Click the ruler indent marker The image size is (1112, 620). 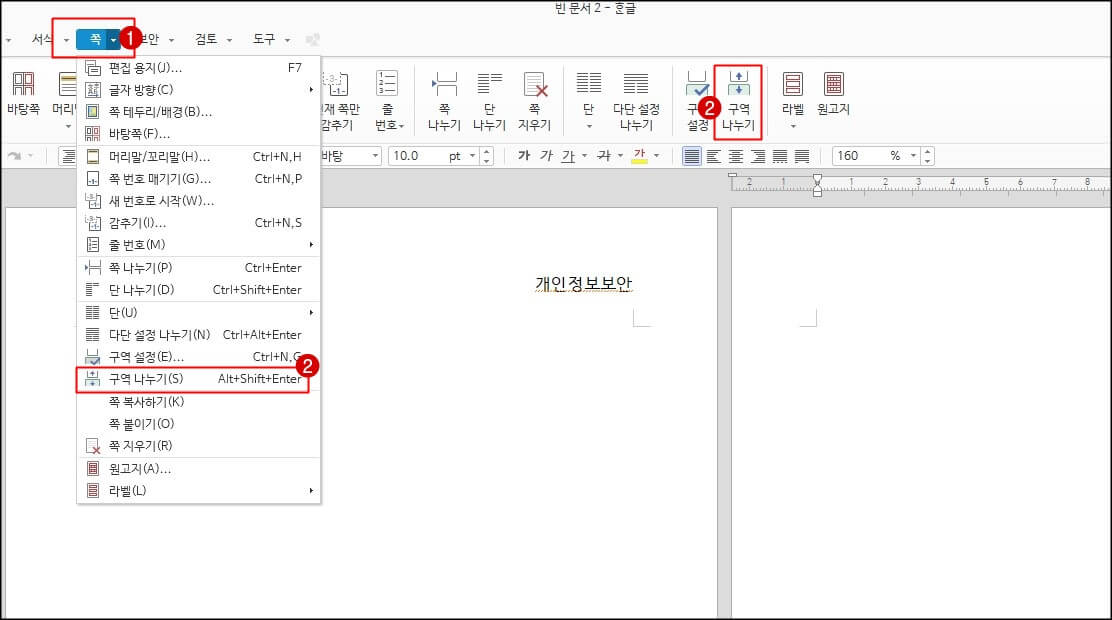[817, 186]
